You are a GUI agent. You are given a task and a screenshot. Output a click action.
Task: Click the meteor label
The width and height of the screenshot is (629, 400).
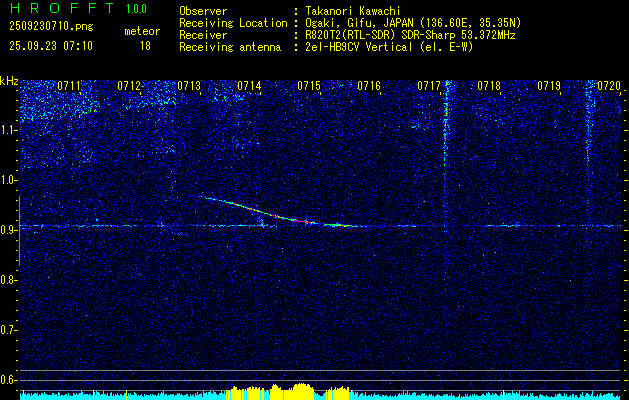tap(142, 31)
